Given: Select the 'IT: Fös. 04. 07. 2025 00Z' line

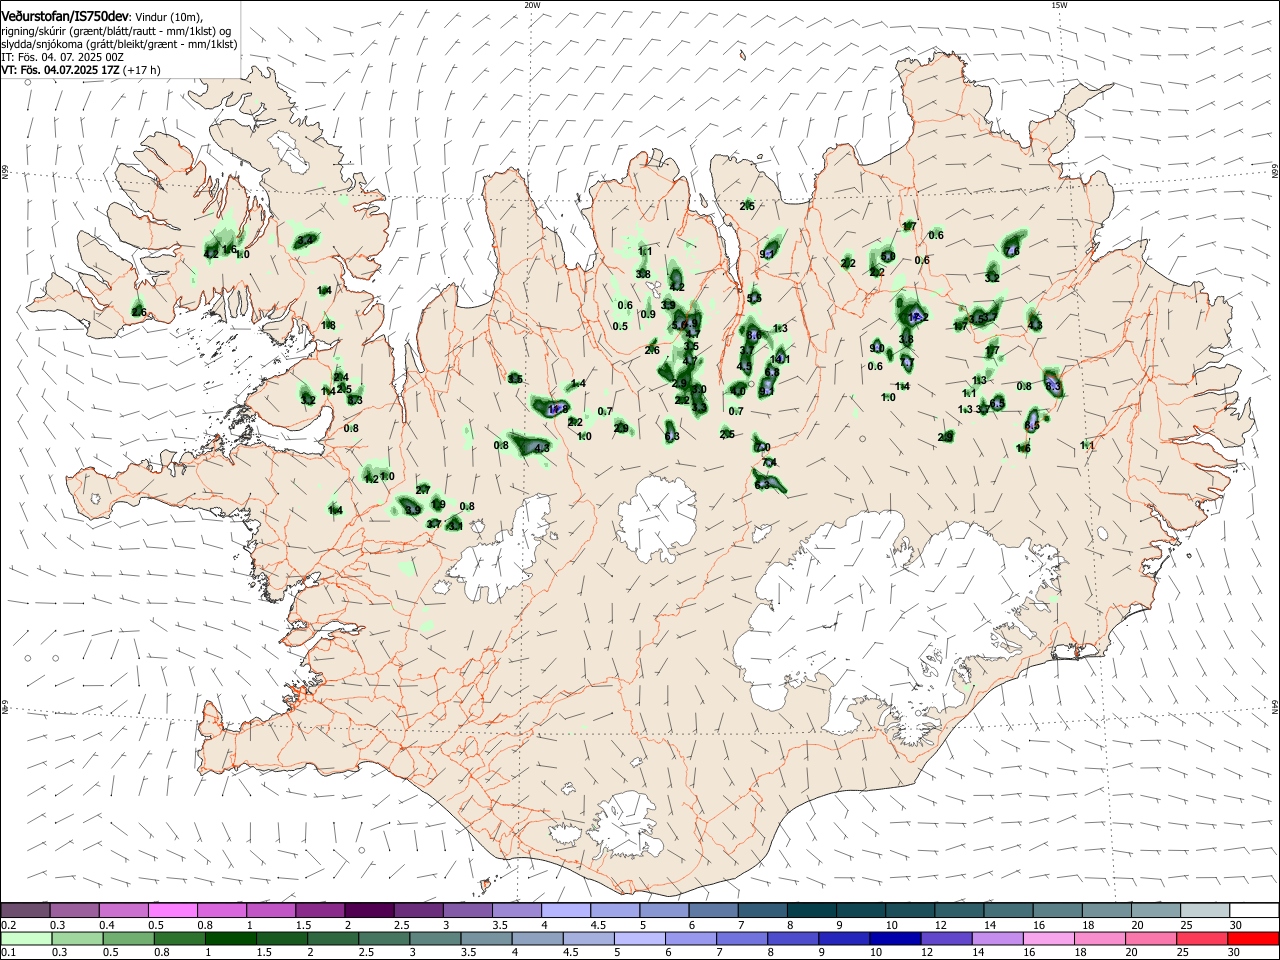Looking at the screenshot, I should (x=60, y=57).
